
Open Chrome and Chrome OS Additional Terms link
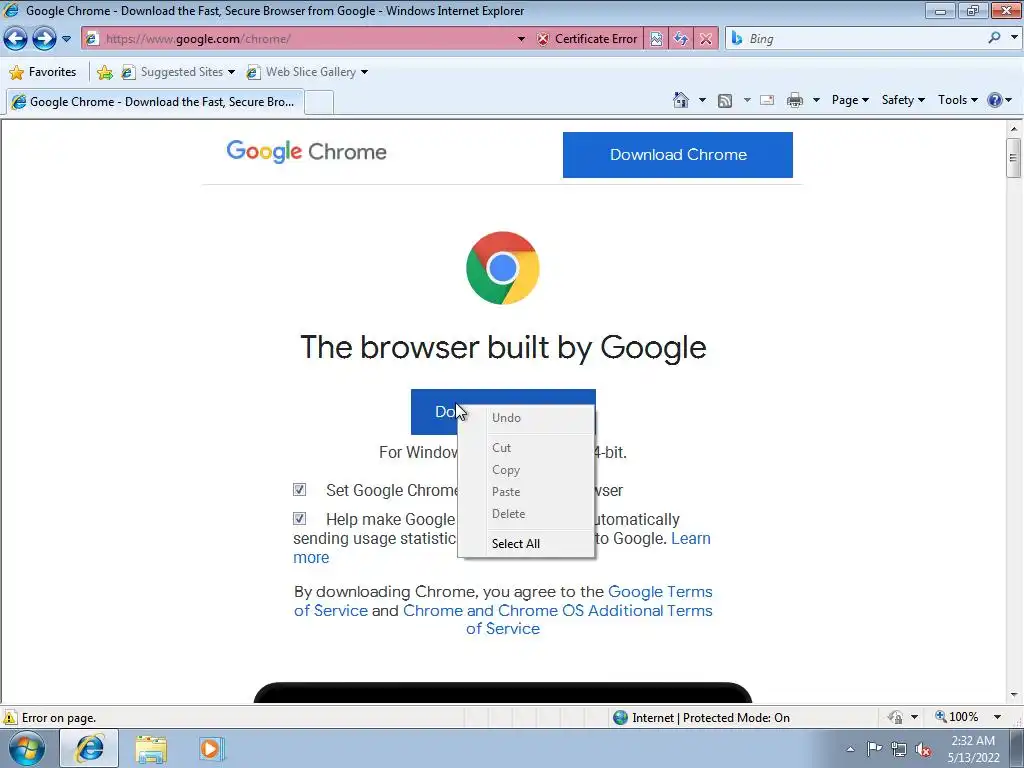tap(557, 611)
